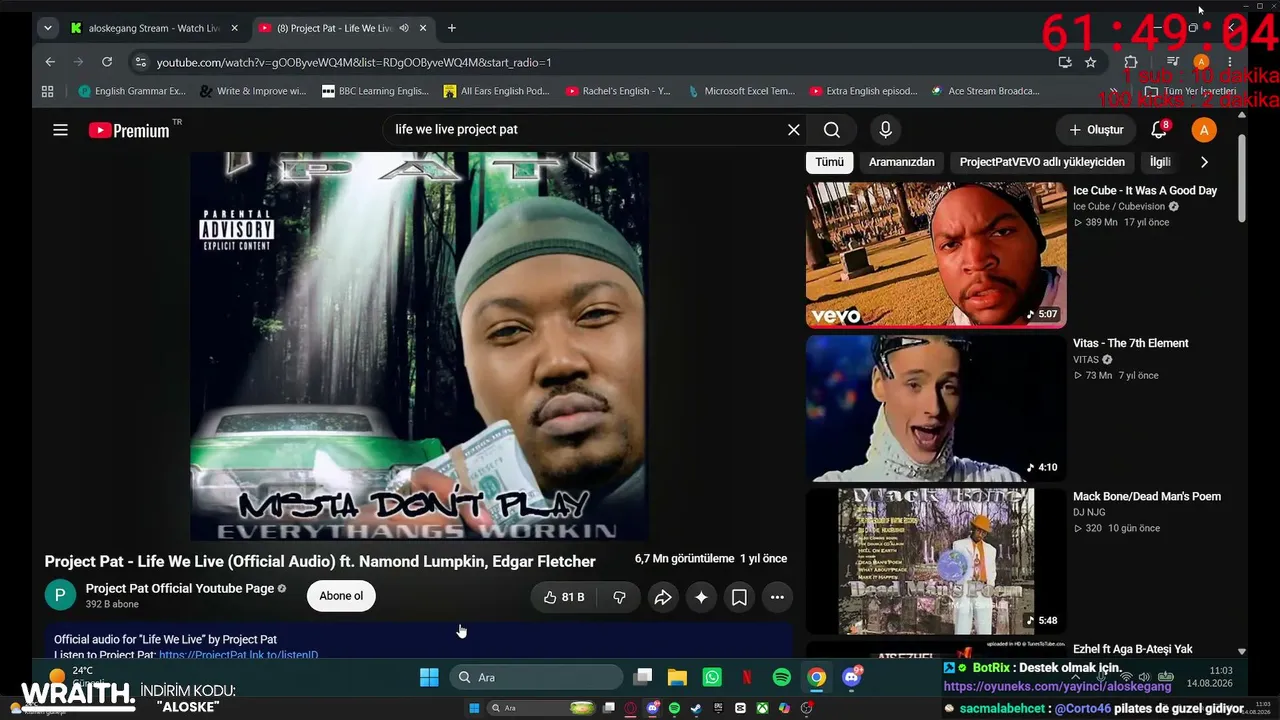The width and height of the screenshot is (1280, 720).
Task: Reload the page in Chrome
Action: point(107,62)
